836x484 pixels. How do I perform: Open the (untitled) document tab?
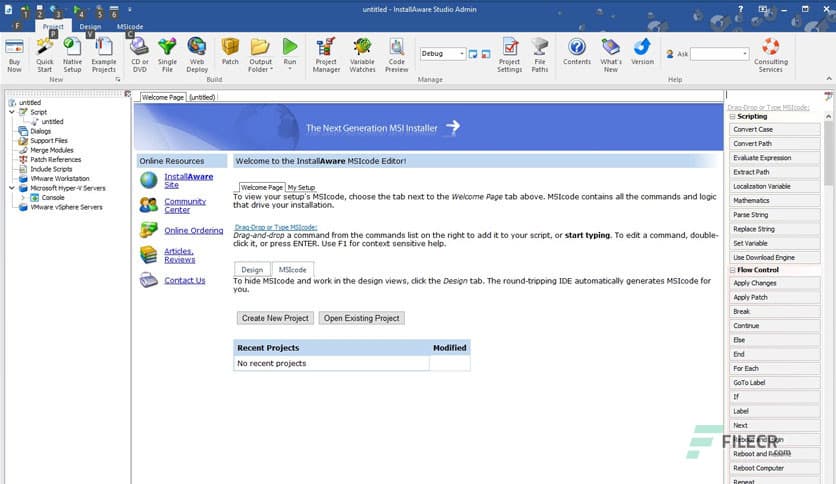(202, 97)
